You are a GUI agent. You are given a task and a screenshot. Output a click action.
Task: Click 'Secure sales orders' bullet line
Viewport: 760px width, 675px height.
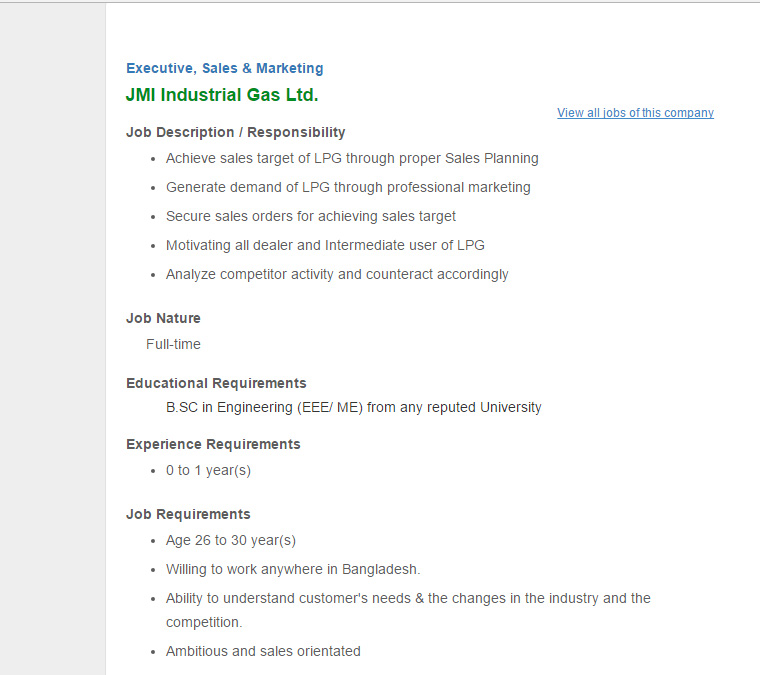311,216
